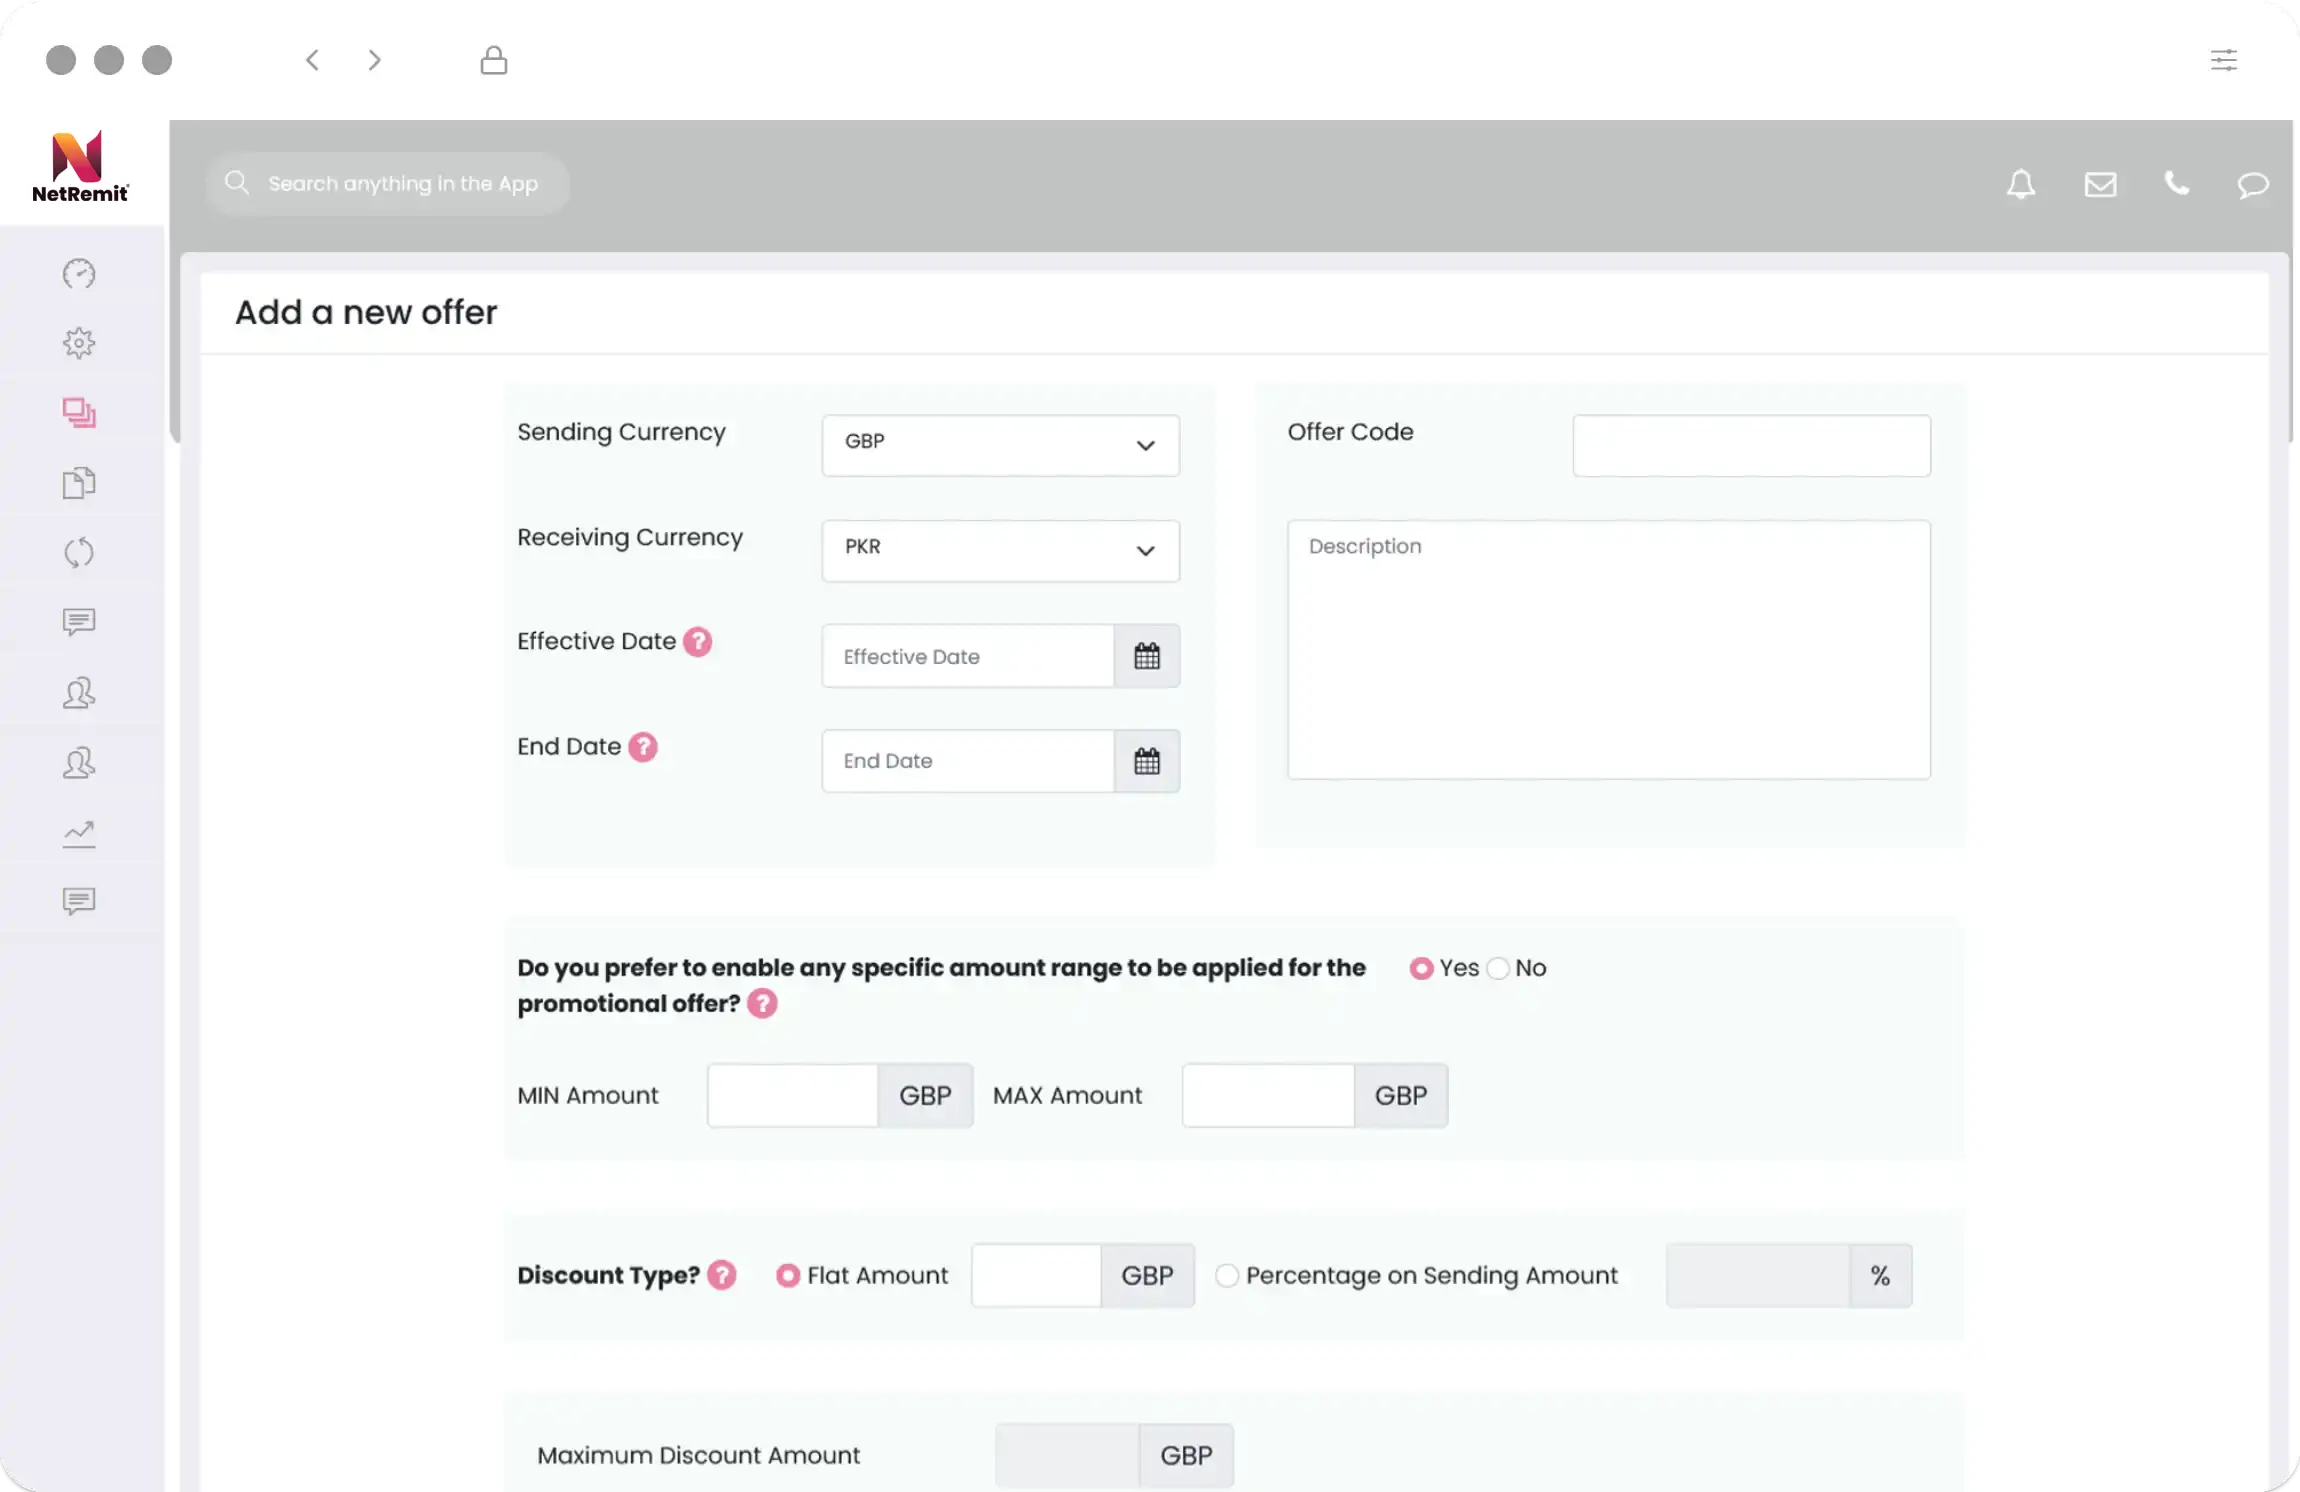Enable Percentage on Sending Amount discount

(1225, 1276)
